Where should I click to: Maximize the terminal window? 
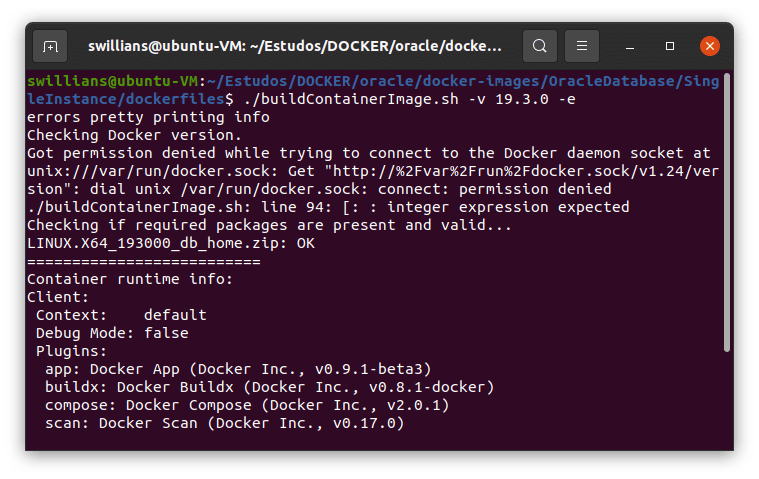pos(670,46)
